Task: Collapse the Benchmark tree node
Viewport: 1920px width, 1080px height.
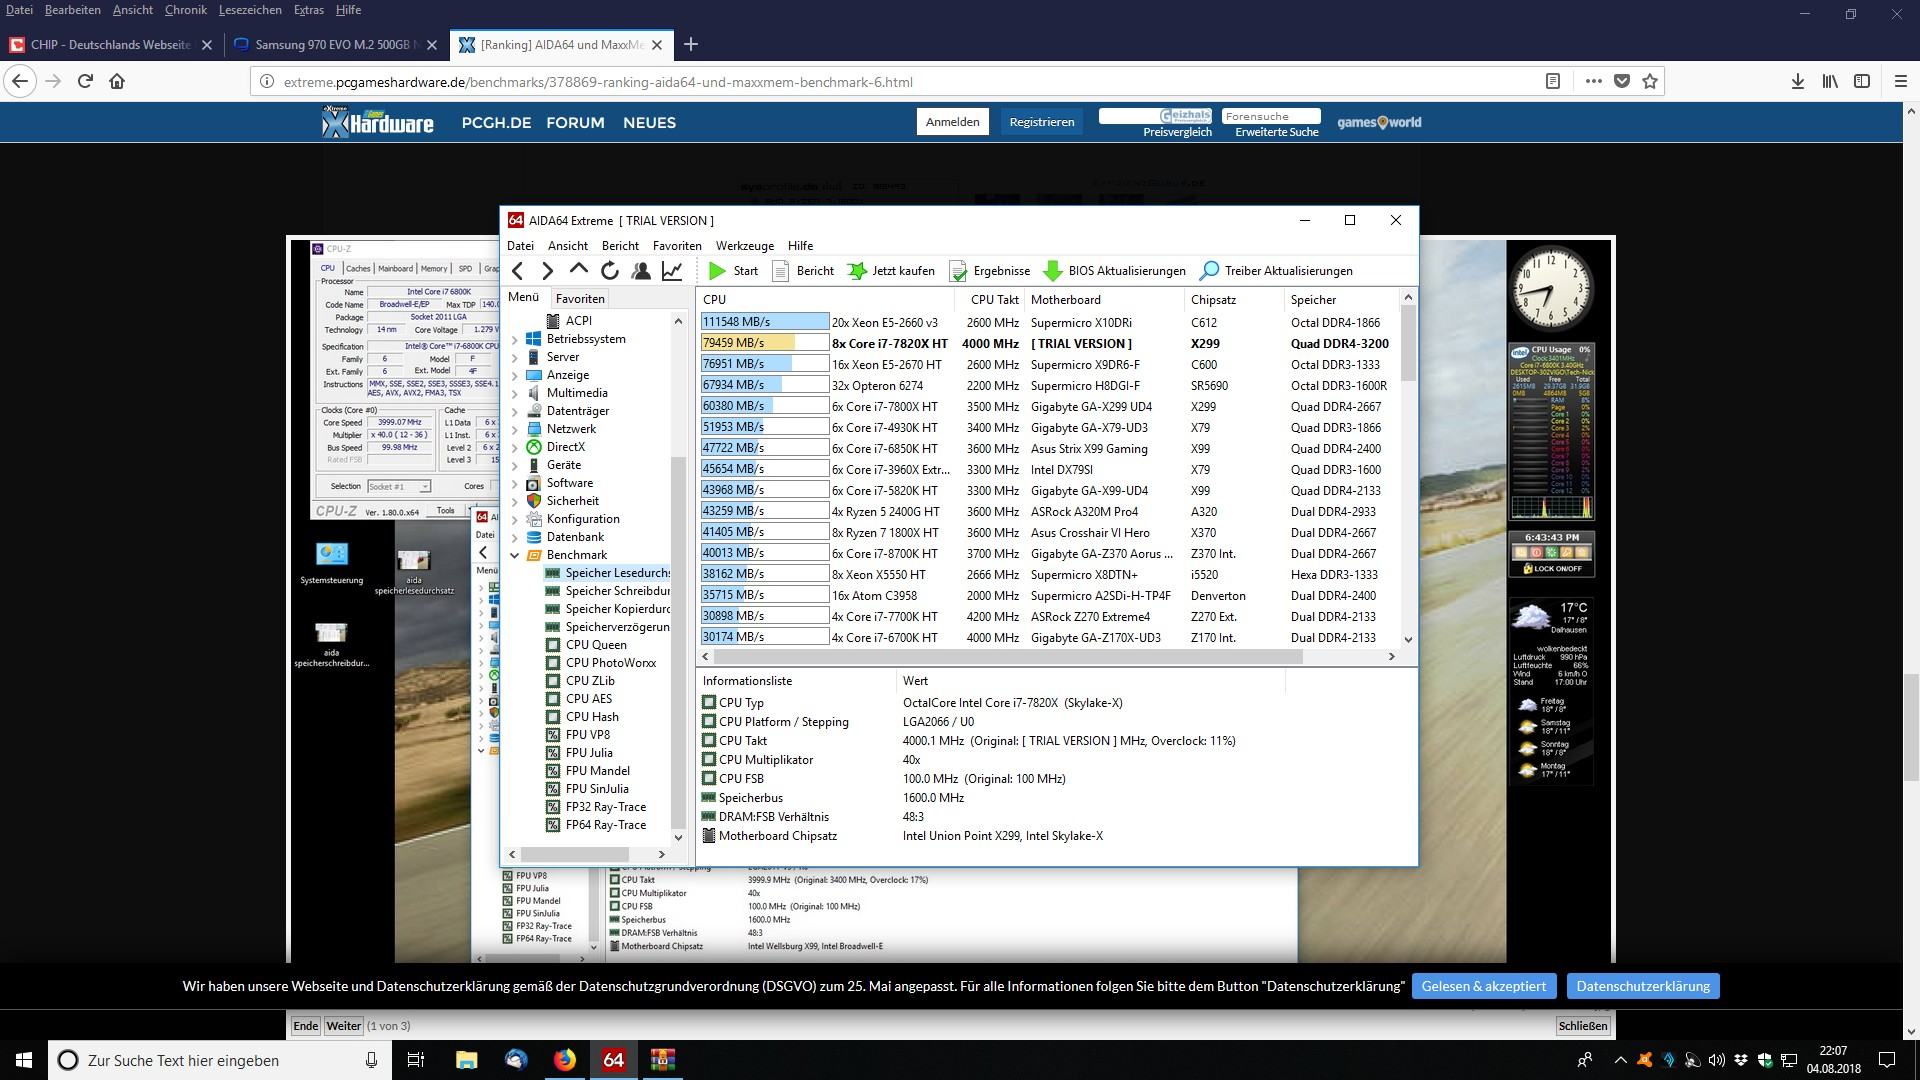Action: (x=515, y=555)
